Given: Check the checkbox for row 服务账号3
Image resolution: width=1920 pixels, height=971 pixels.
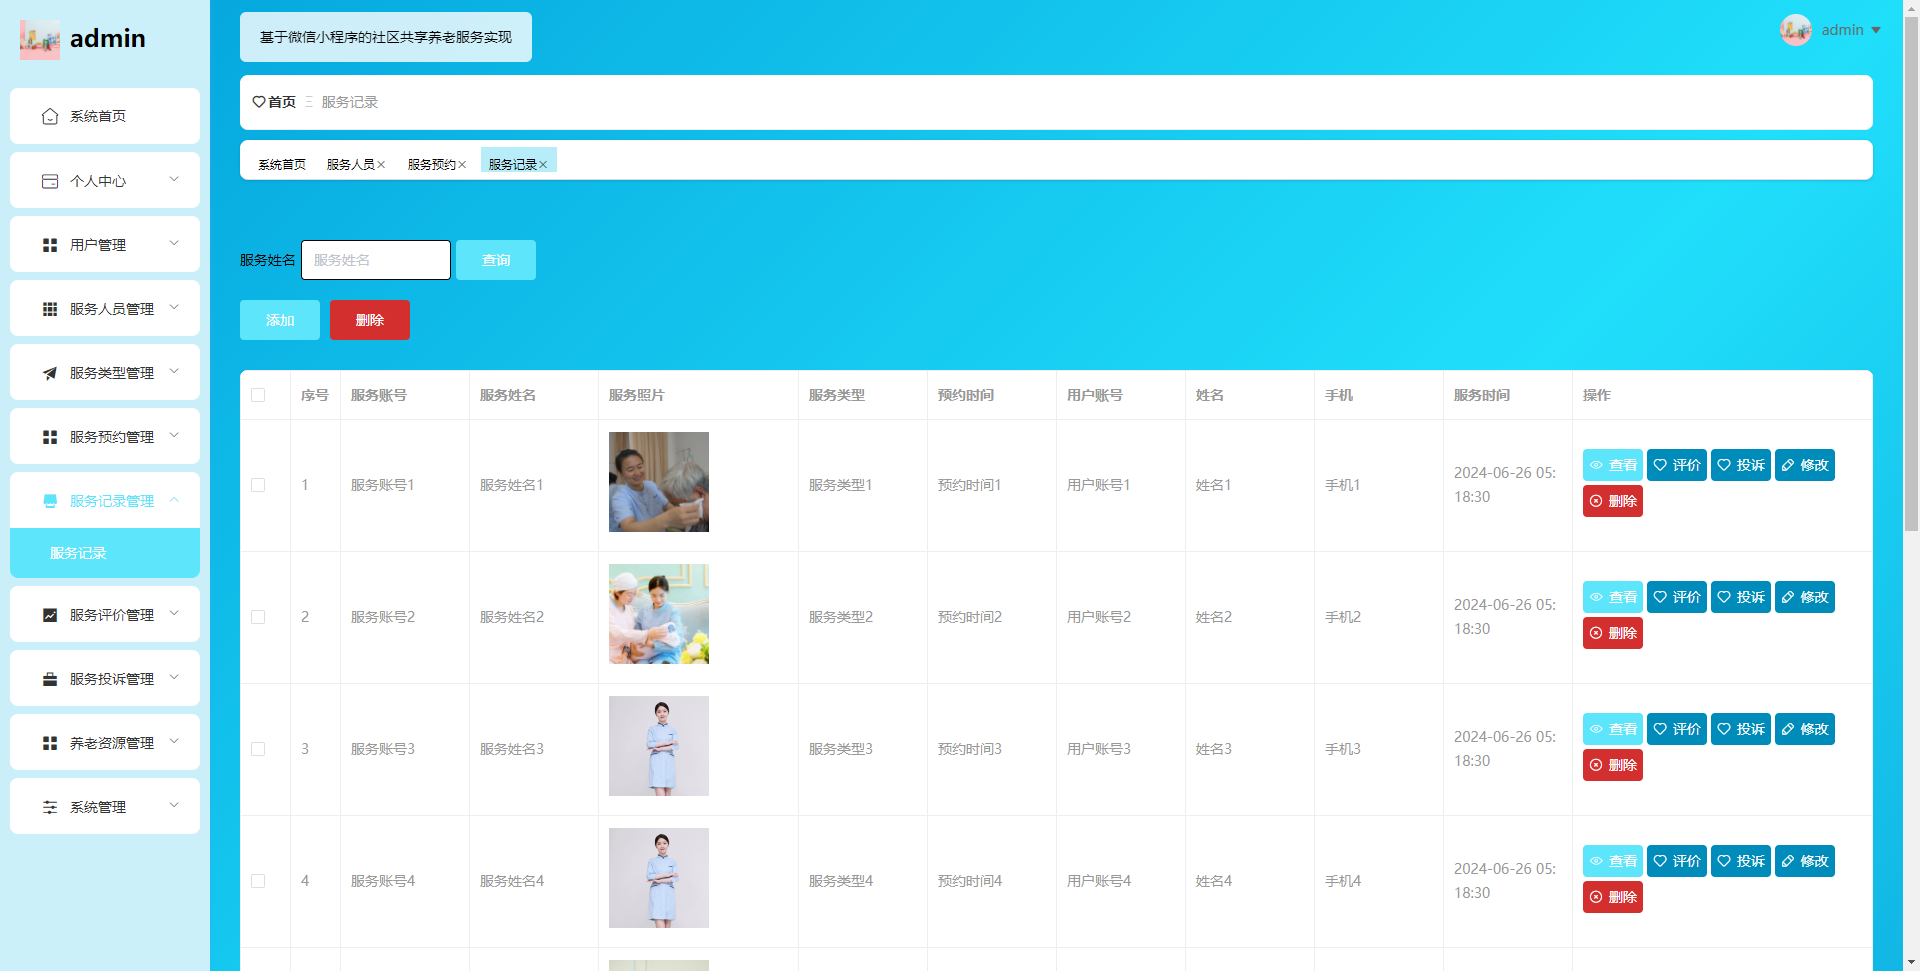Looking at the screenshot, I should (x=258, y=749).
